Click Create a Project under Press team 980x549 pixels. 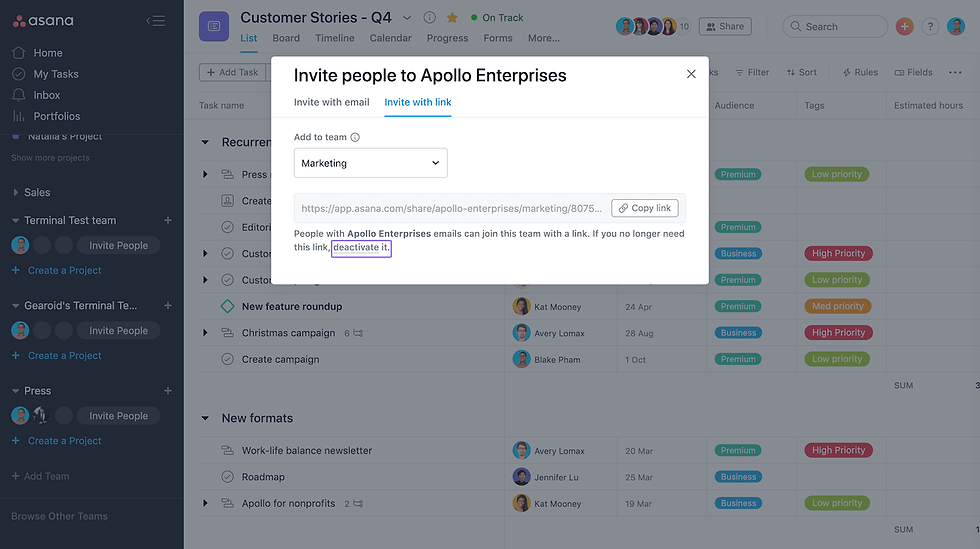57,441
